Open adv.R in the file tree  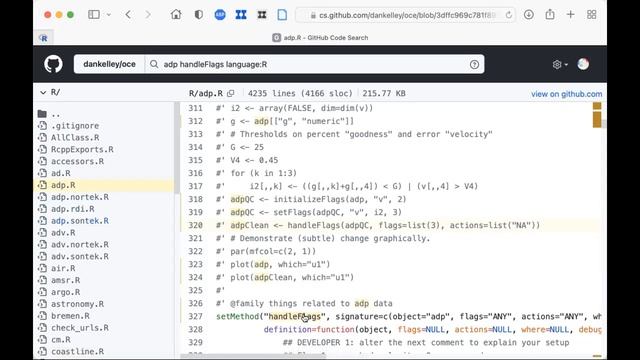63,232
